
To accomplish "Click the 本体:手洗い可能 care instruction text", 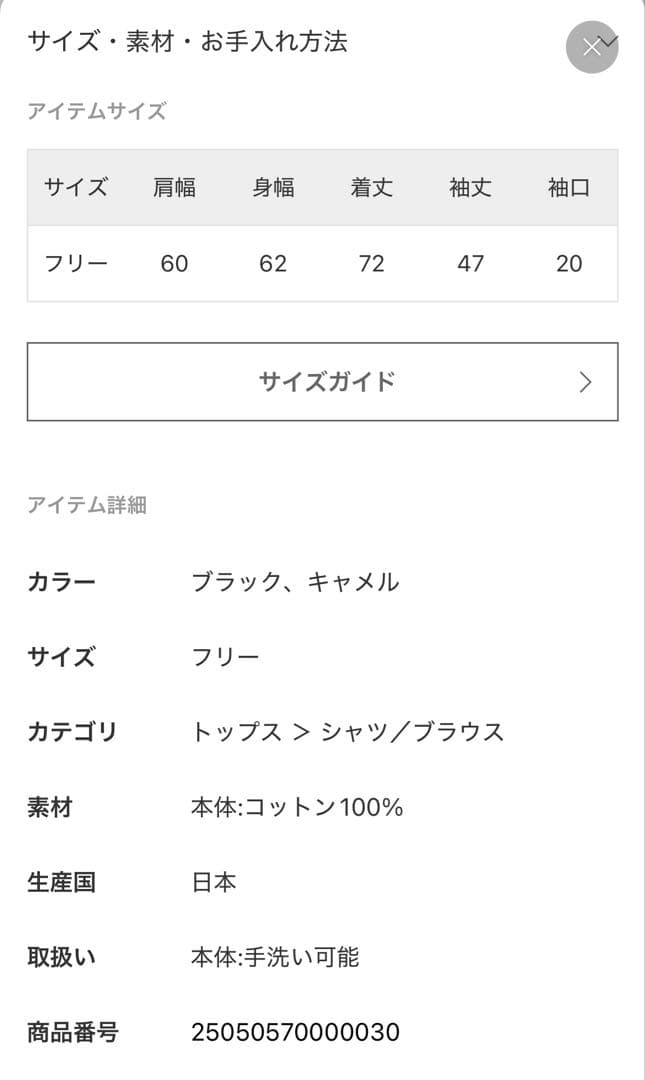I will click(275, 957).
